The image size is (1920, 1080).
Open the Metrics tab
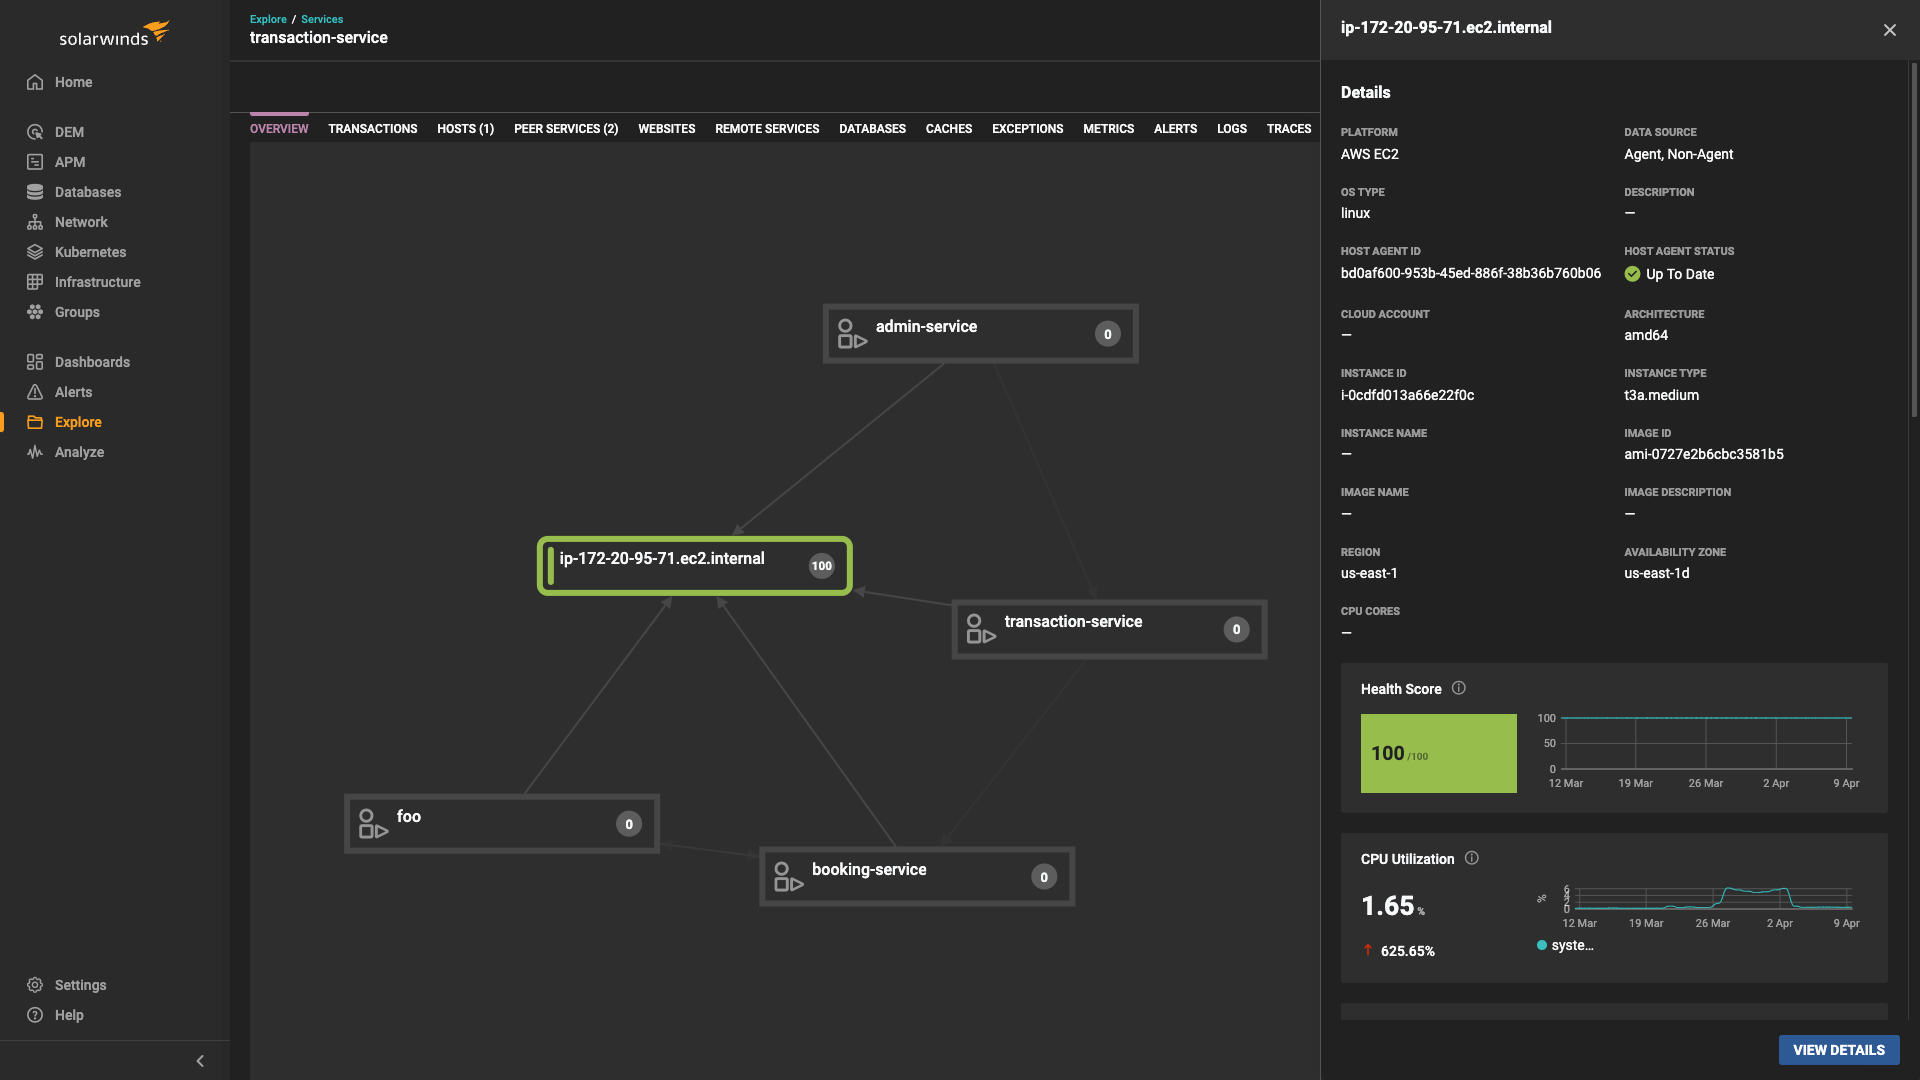pos(1108,128)
